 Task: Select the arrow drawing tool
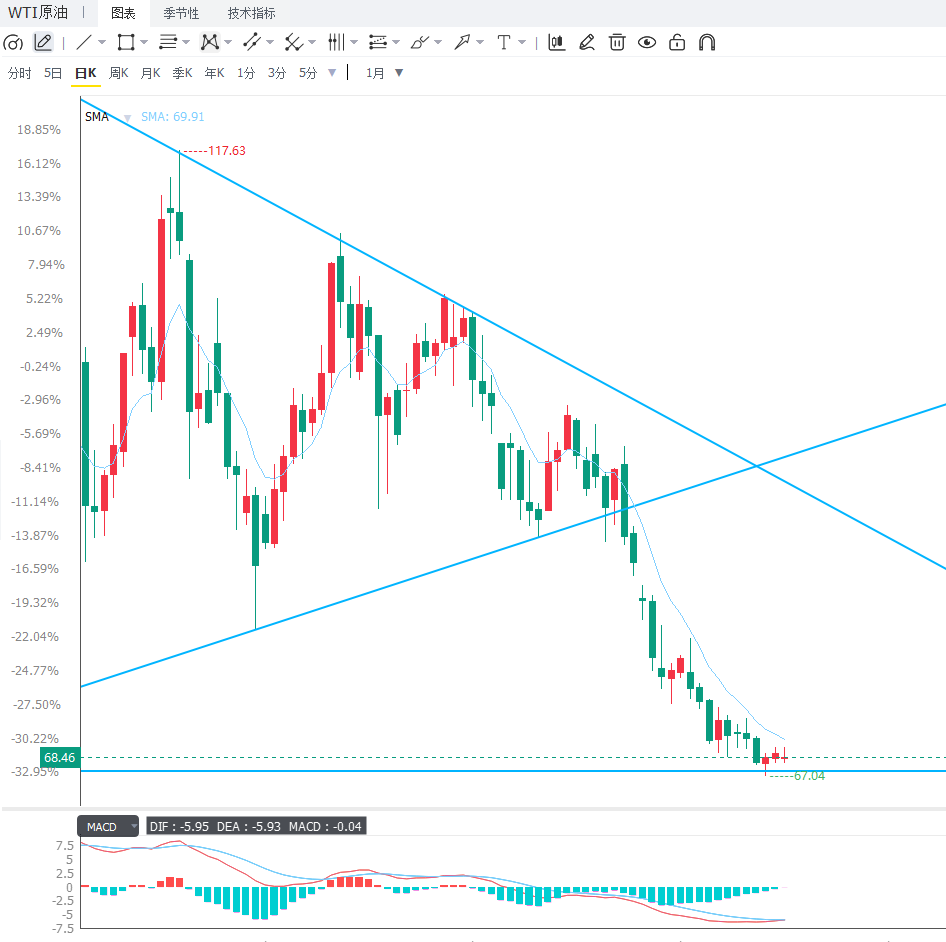[462, 42]
